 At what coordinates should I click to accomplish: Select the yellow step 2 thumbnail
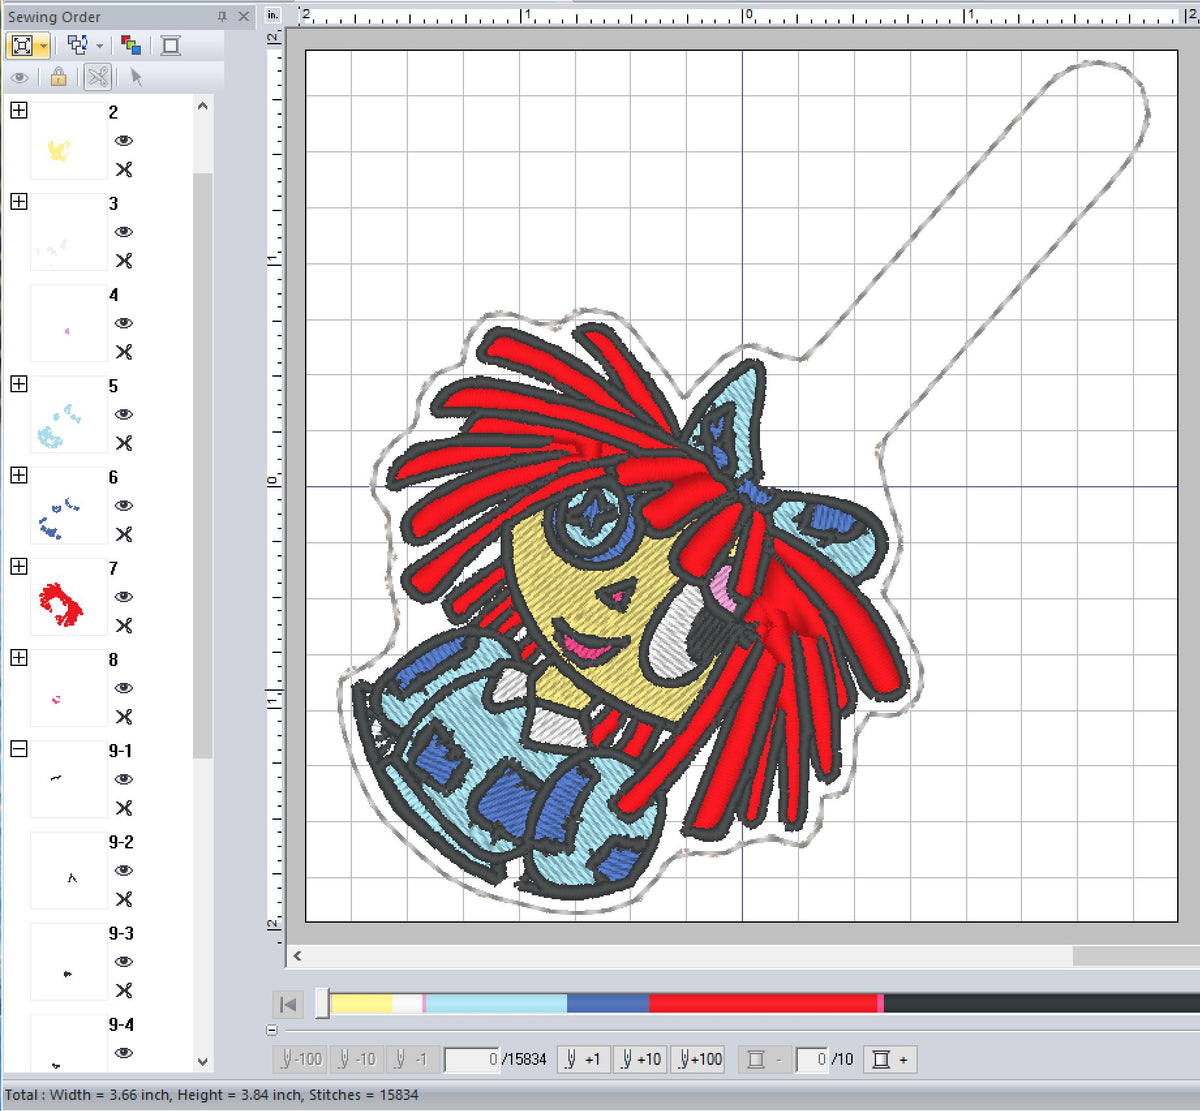click(68, 141)
